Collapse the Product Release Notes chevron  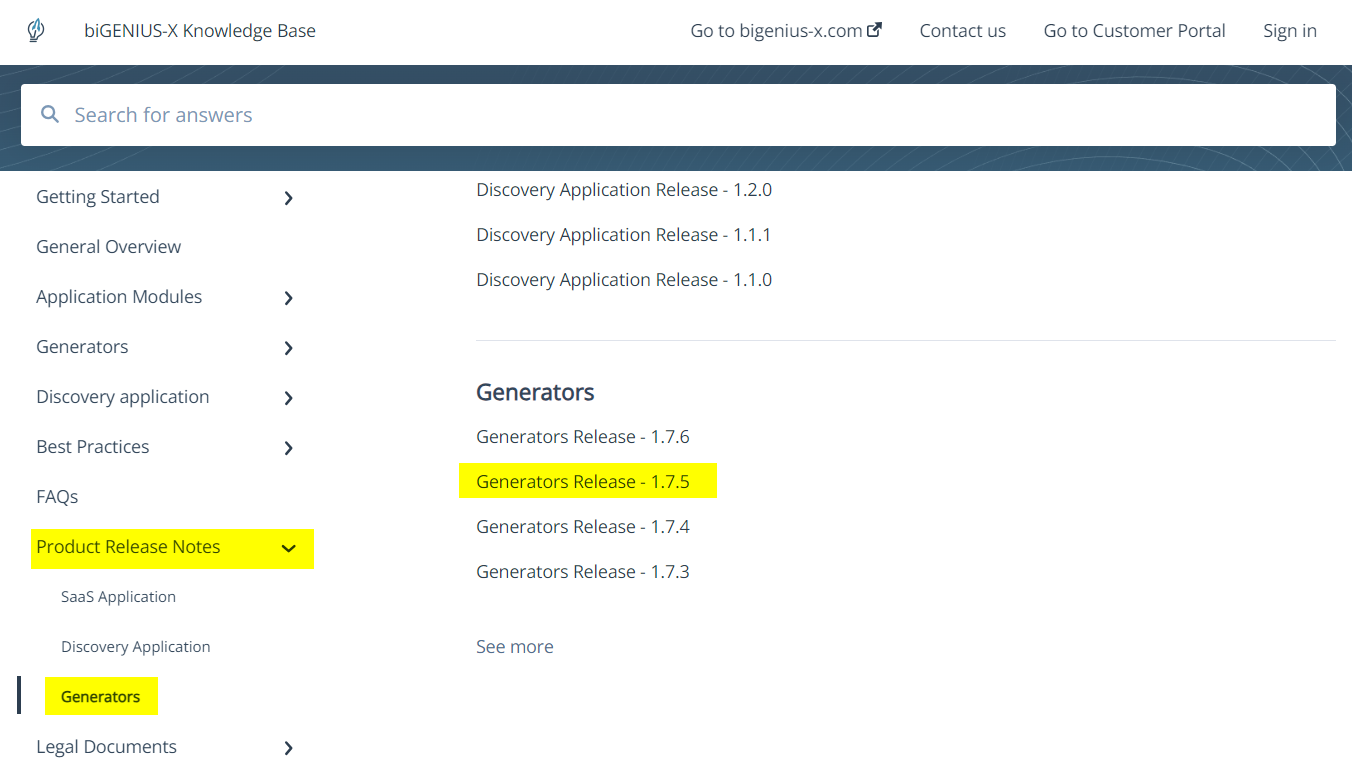tap(289, 548)
